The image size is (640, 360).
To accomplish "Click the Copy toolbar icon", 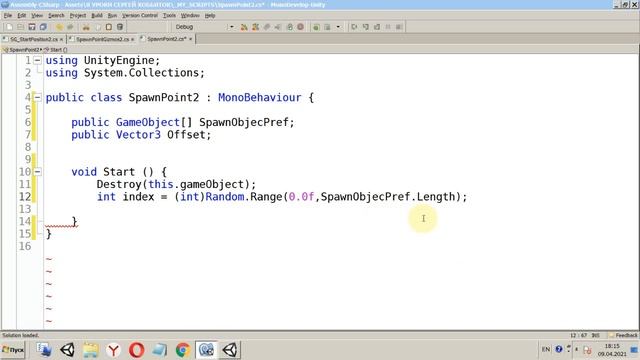I will pos(97,27).
